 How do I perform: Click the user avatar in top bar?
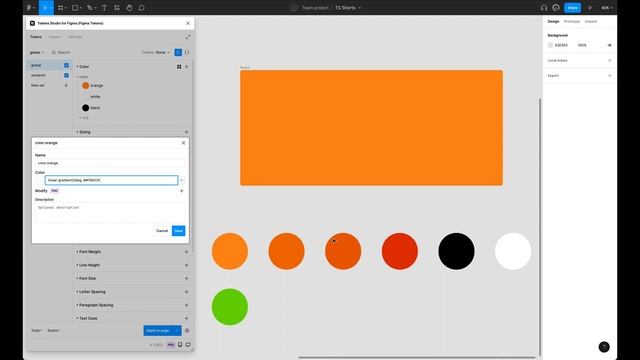click(x=556, y=7)
